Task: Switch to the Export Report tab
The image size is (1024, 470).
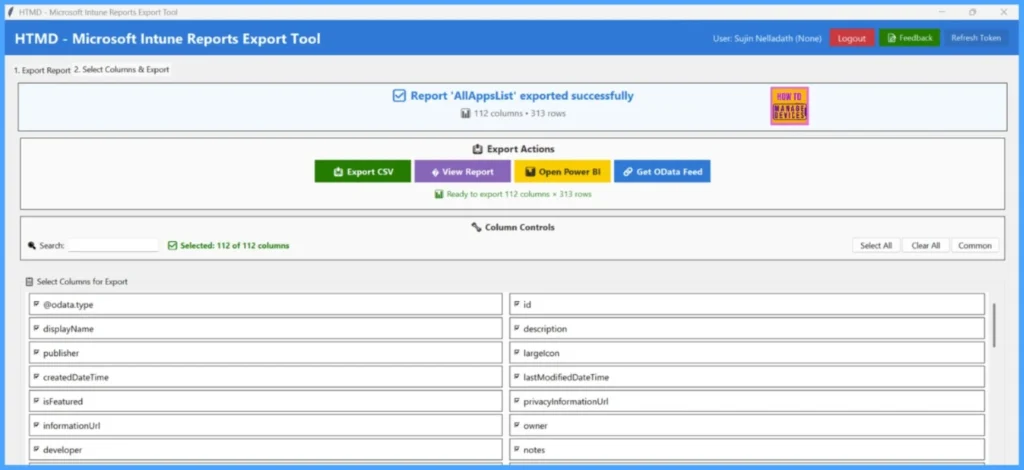Action: 42,70
